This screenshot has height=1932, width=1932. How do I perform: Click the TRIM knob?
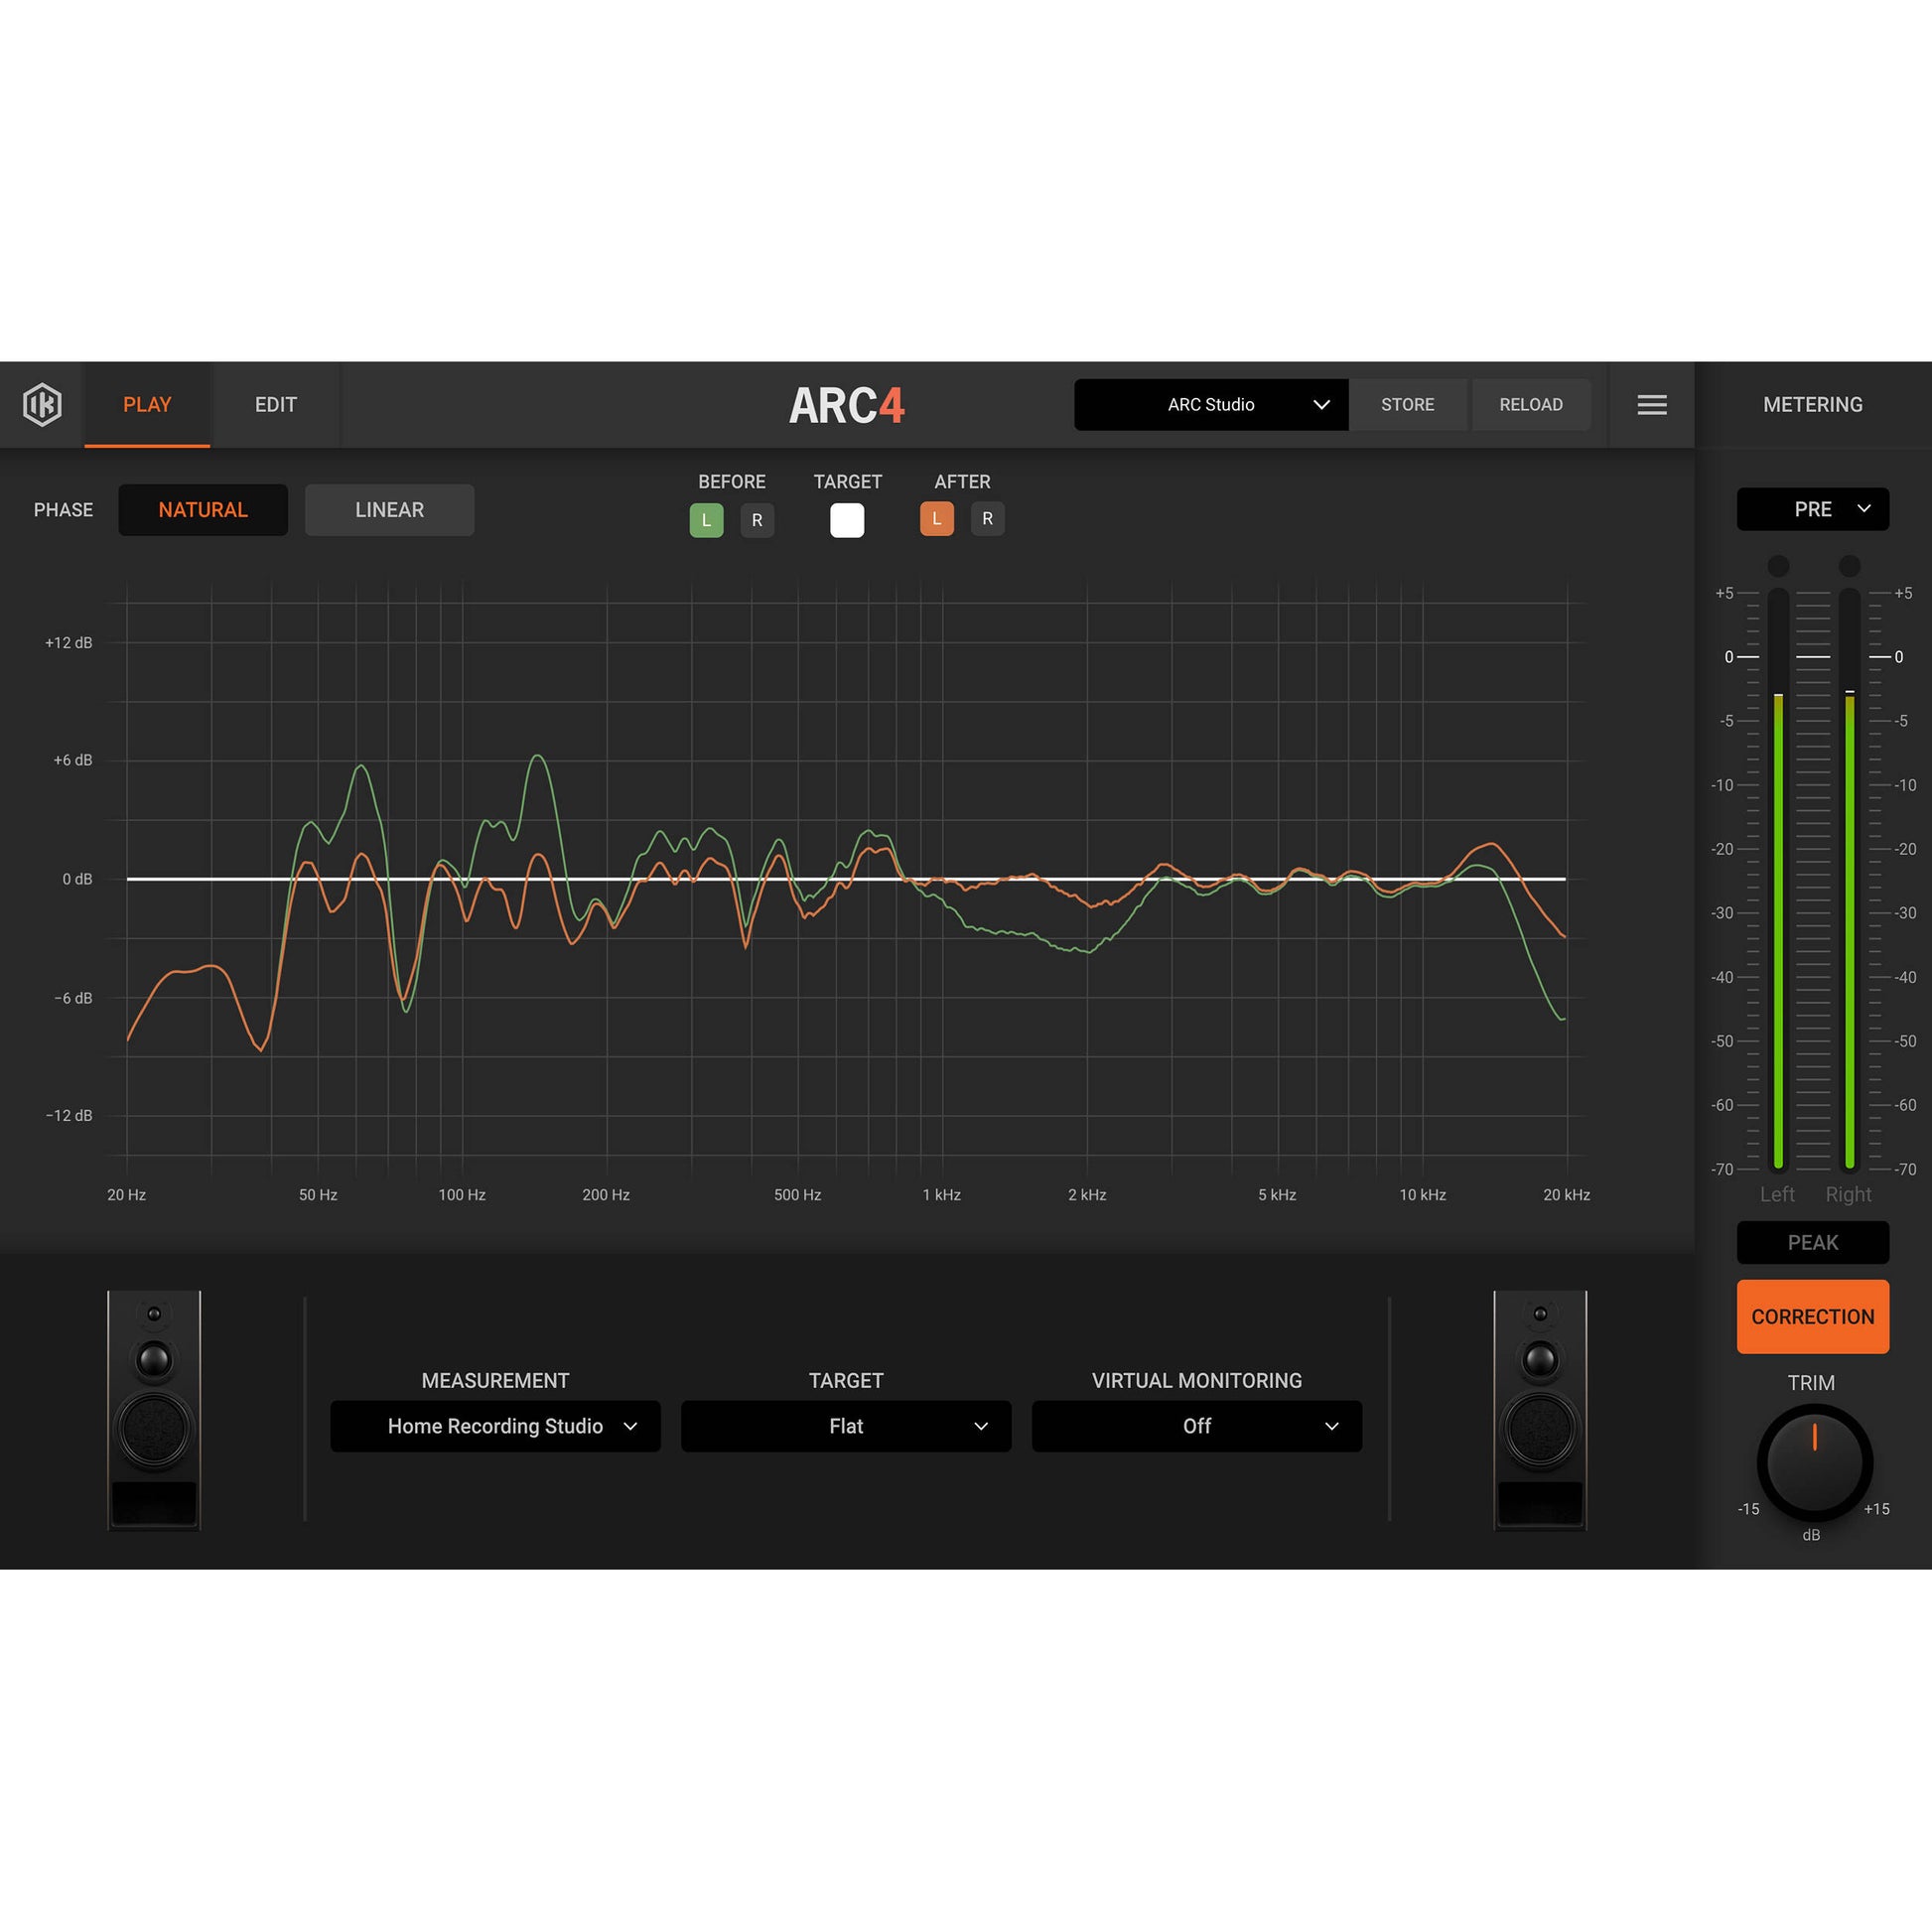click(x=1814, y=1462)
